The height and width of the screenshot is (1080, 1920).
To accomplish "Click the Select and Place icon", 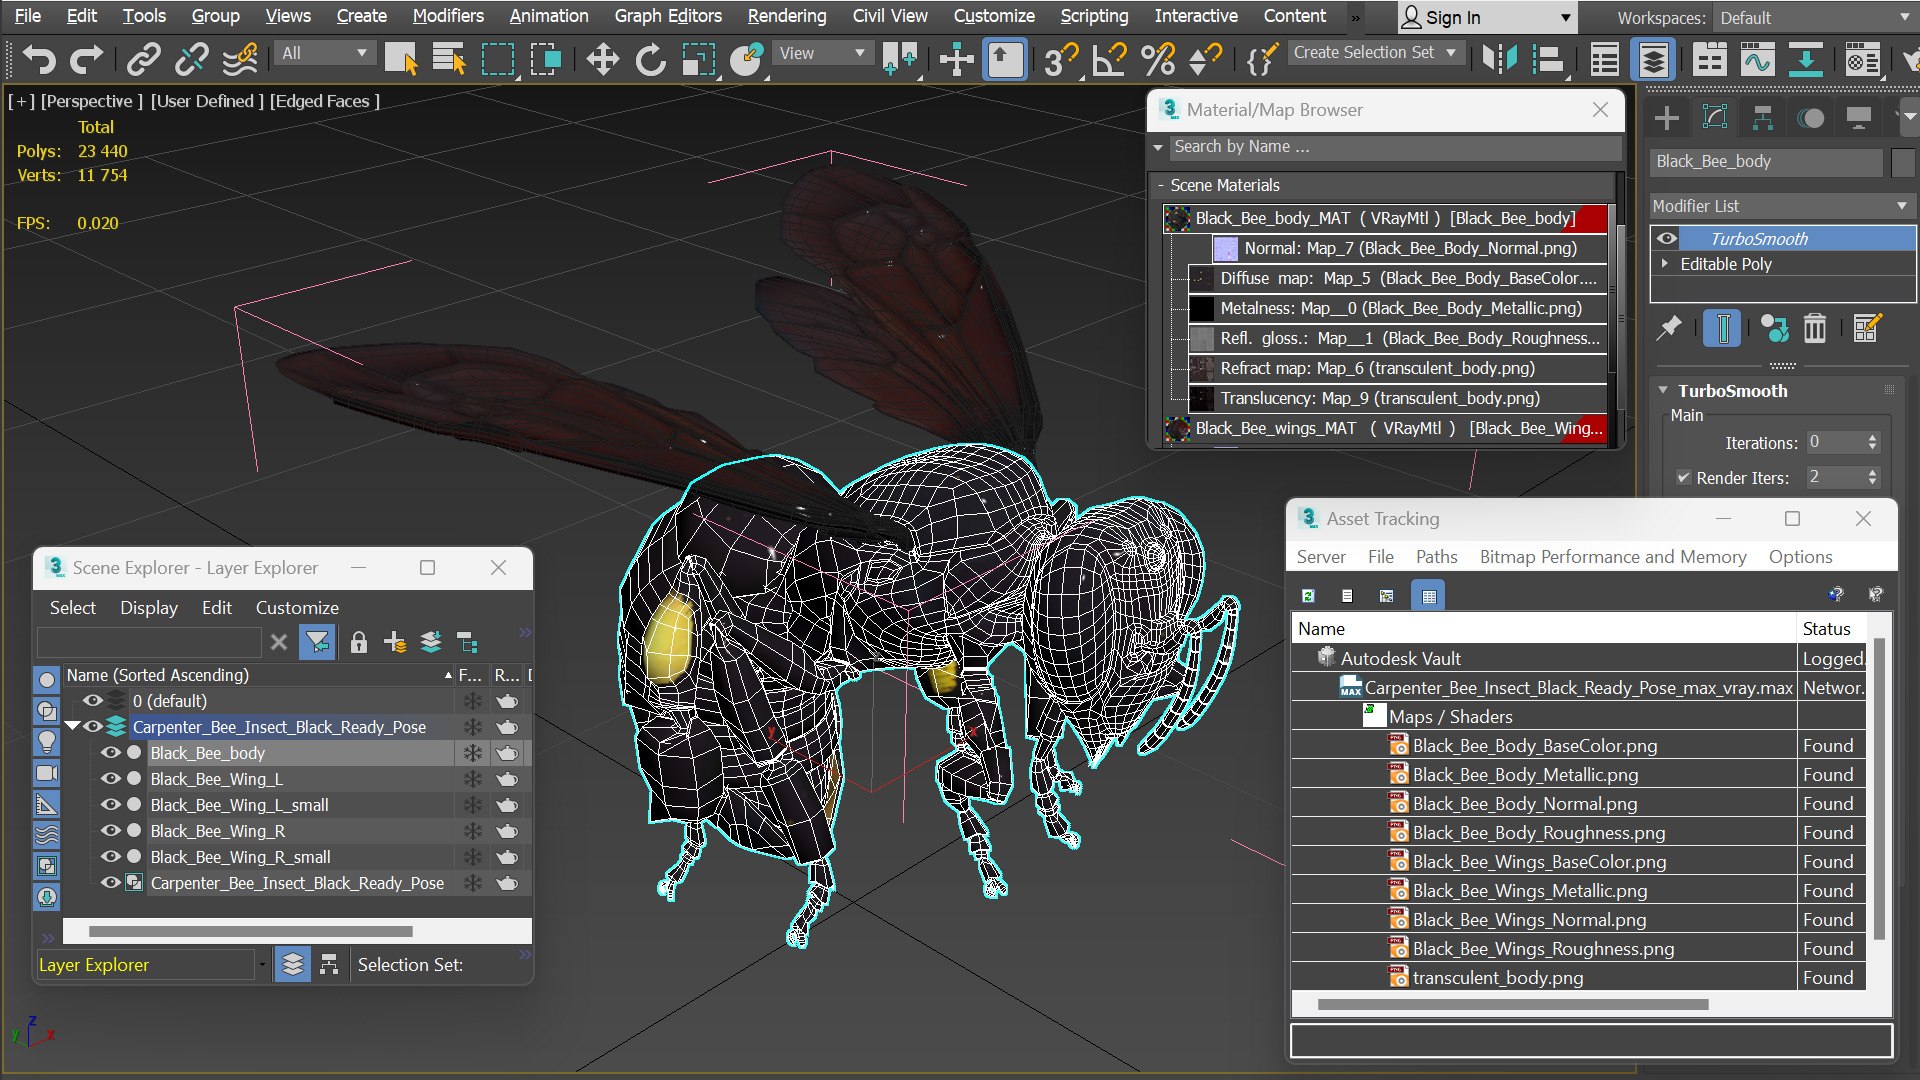I will click(x=746, y=60).
